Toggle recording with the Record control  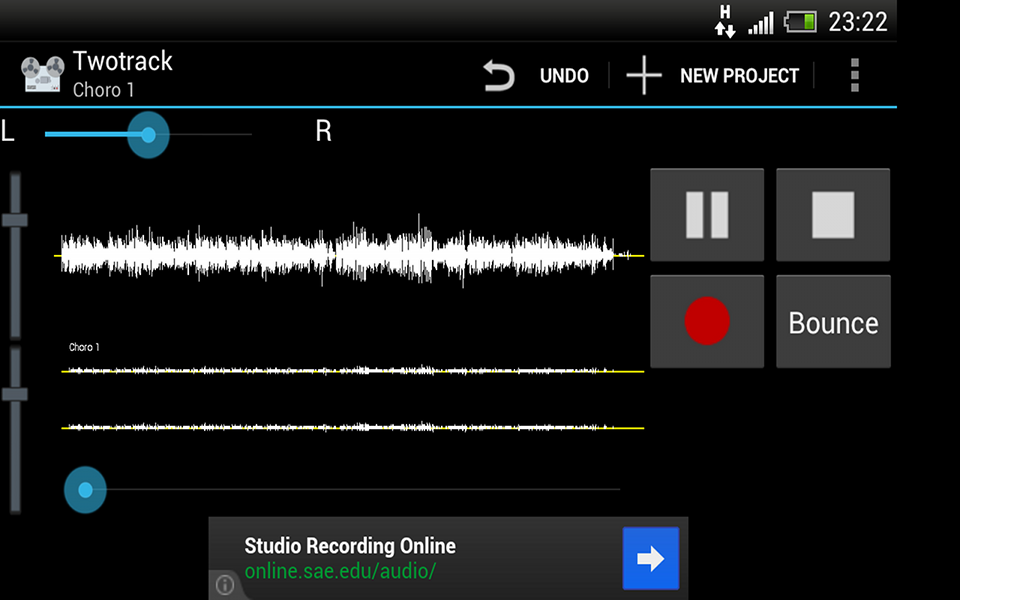click(707, 321)
